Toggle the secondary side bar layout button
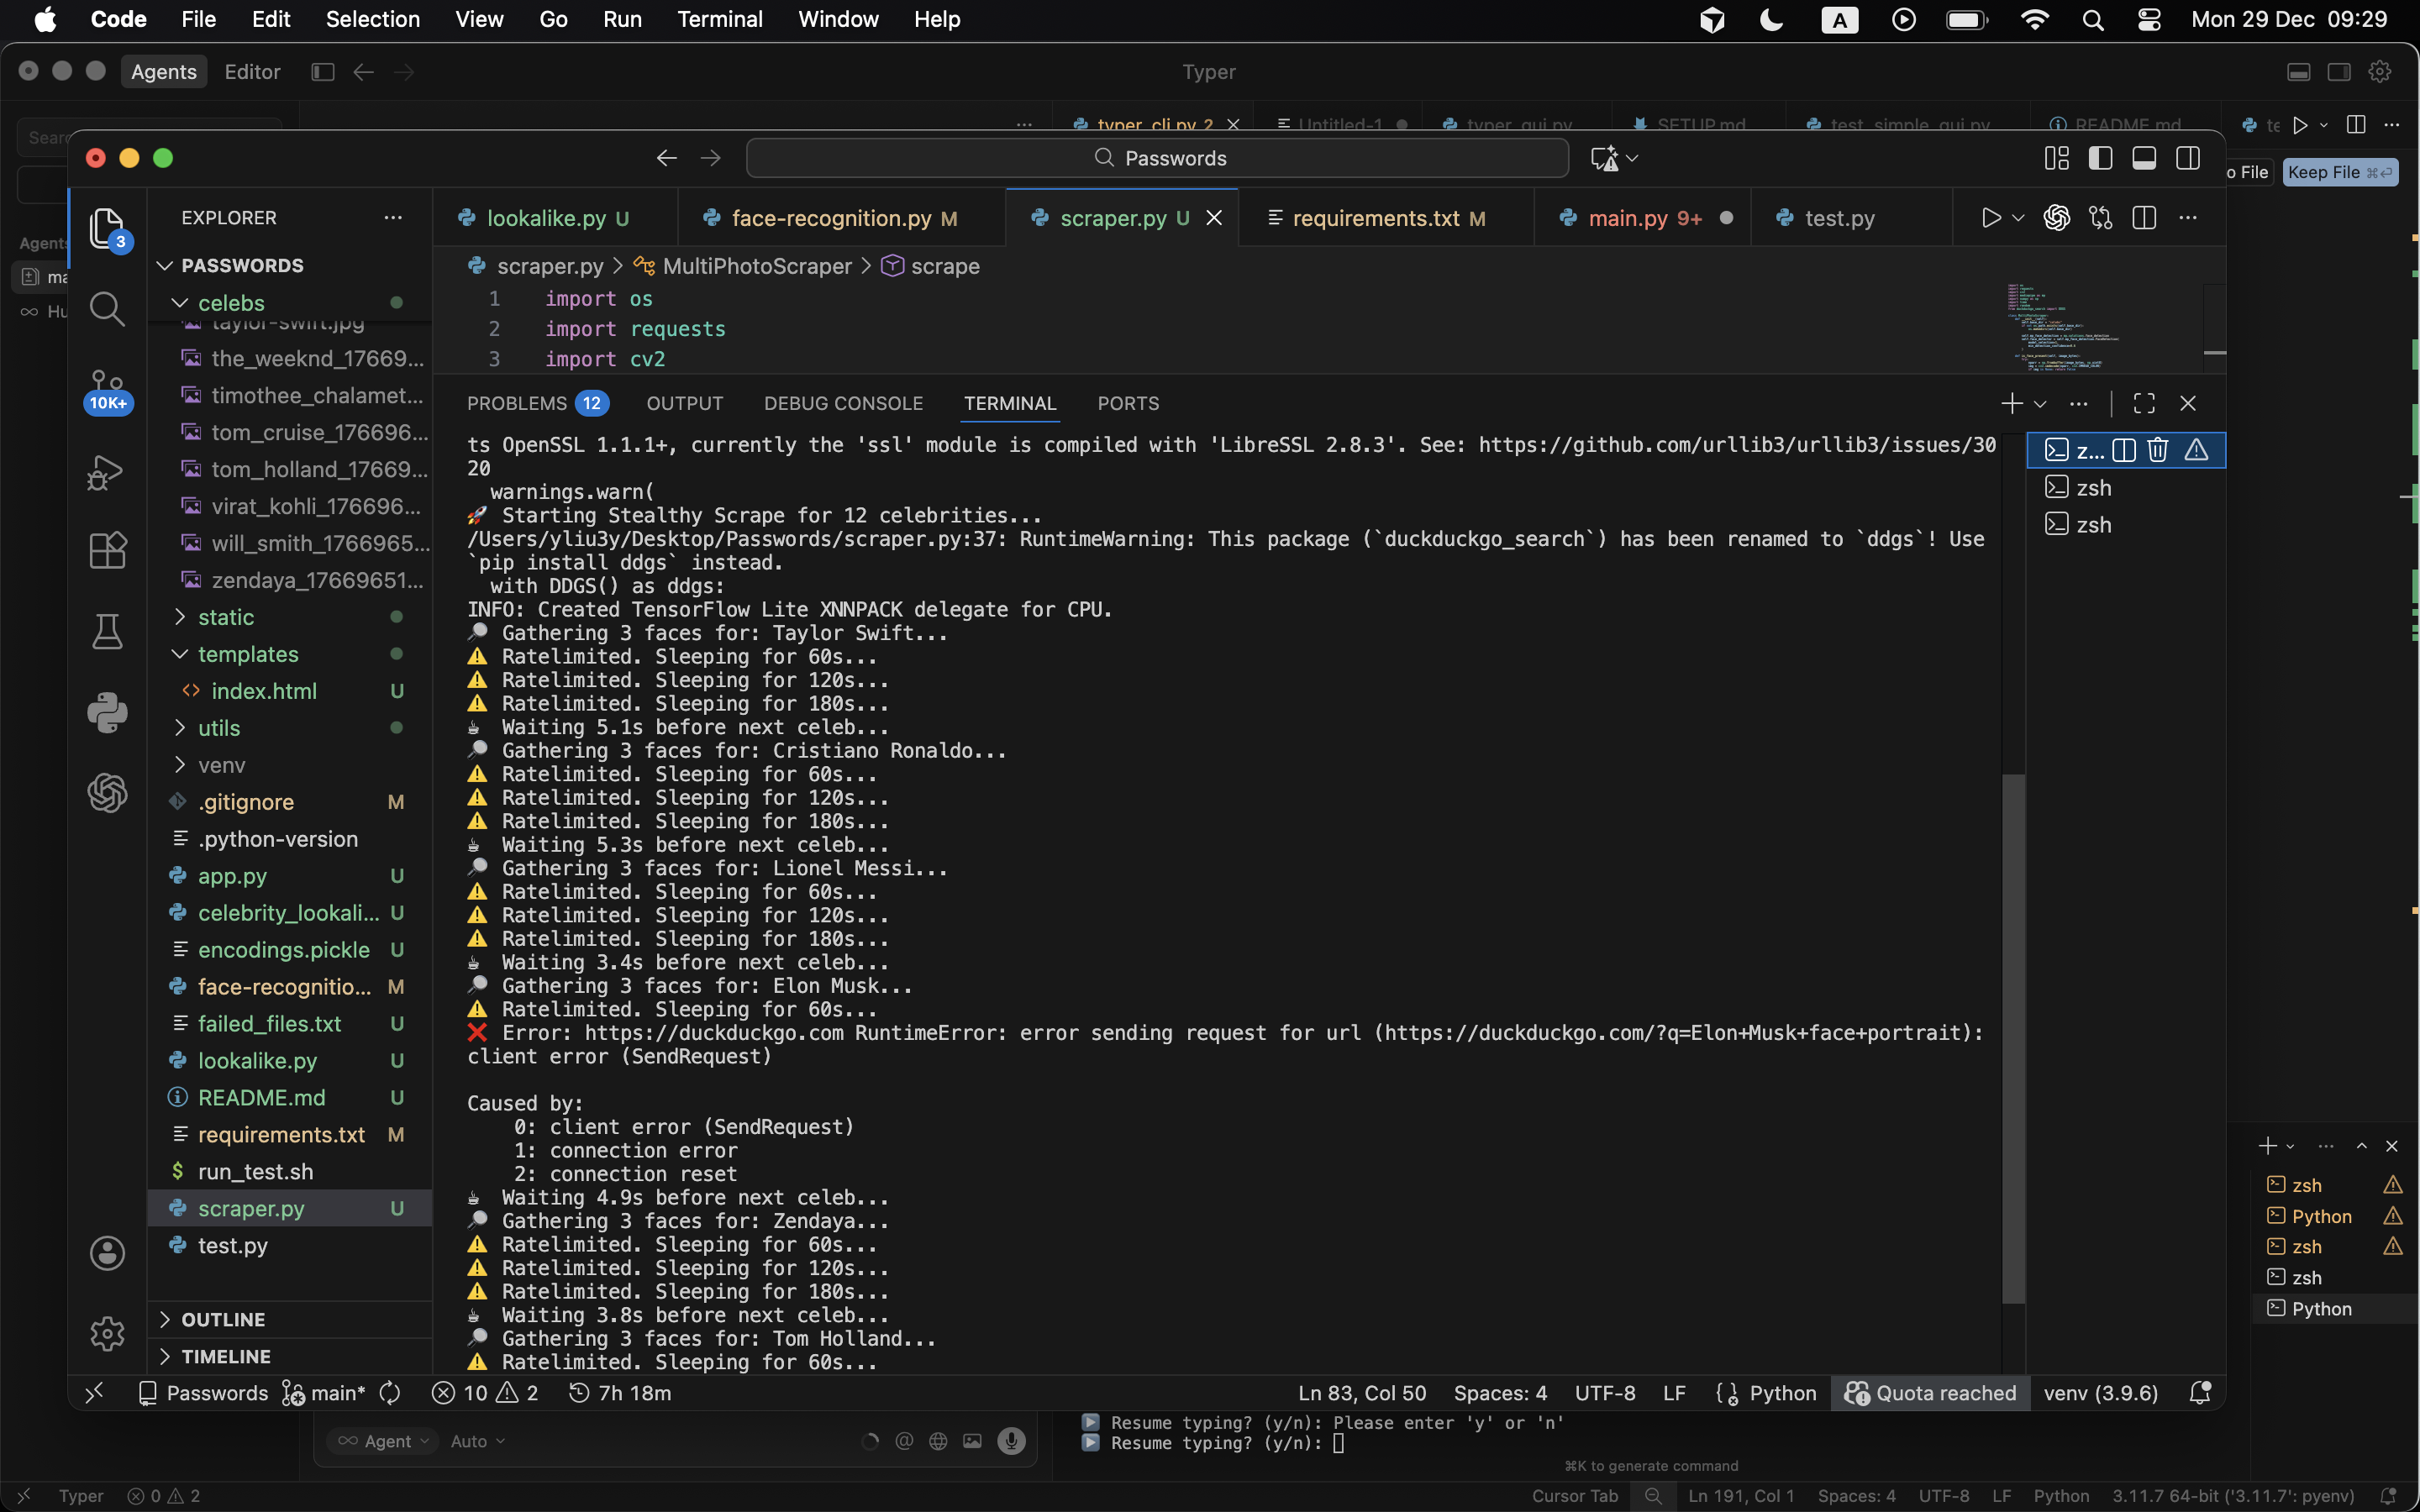Image resolution: width=2420 pixels, height=1512 pixels. (x=2188, y=158)
